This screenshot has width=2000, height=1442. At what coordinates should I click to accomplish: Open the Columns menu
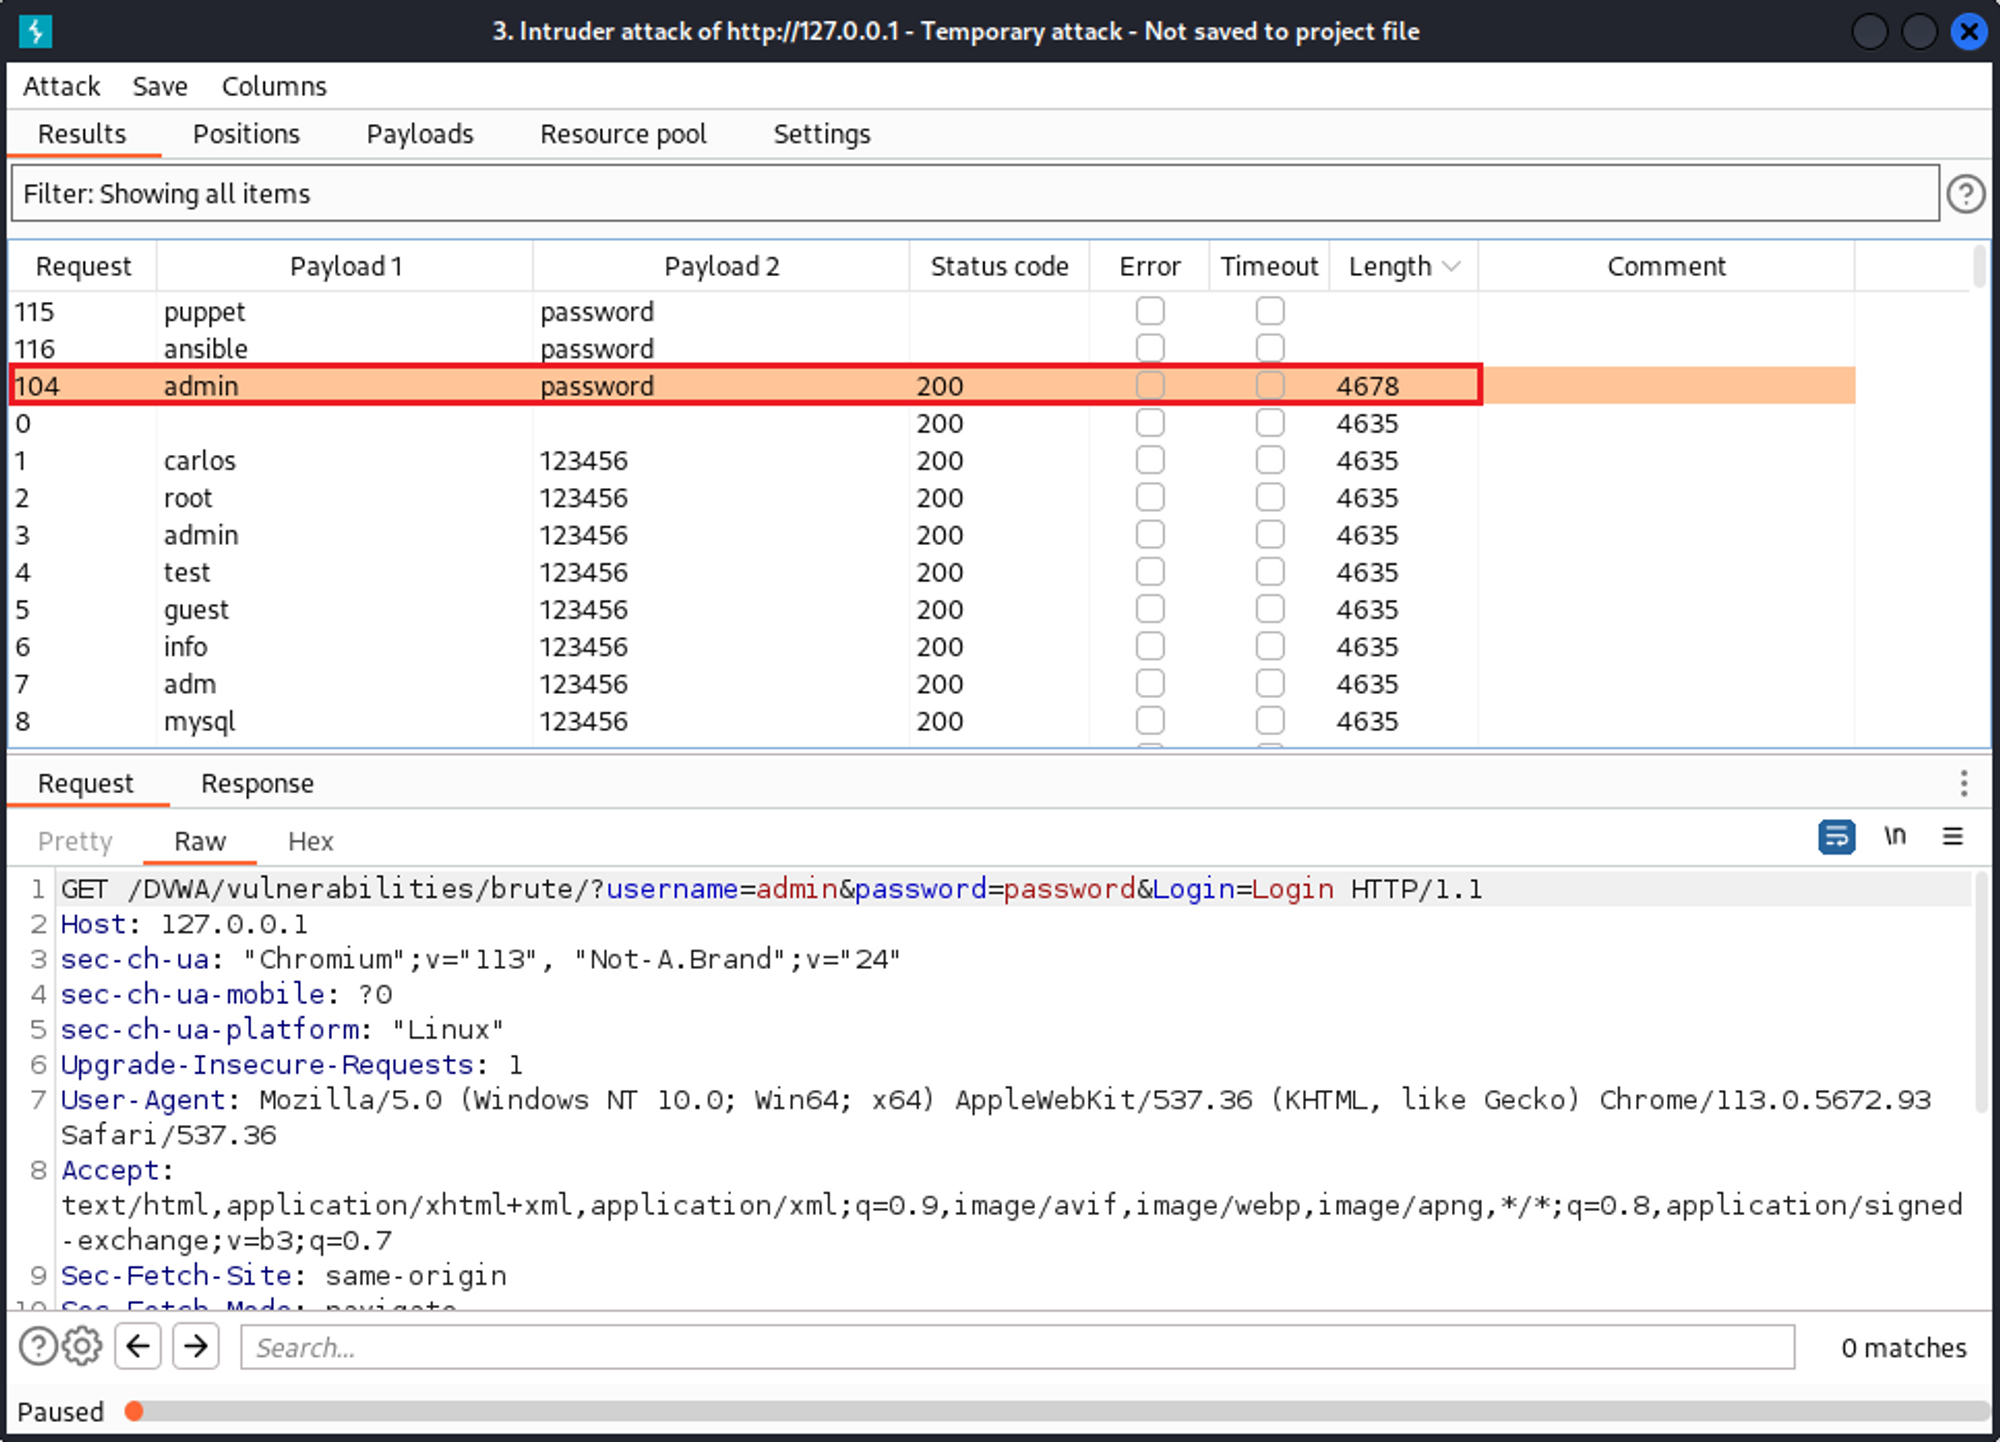tap(274, 86)
